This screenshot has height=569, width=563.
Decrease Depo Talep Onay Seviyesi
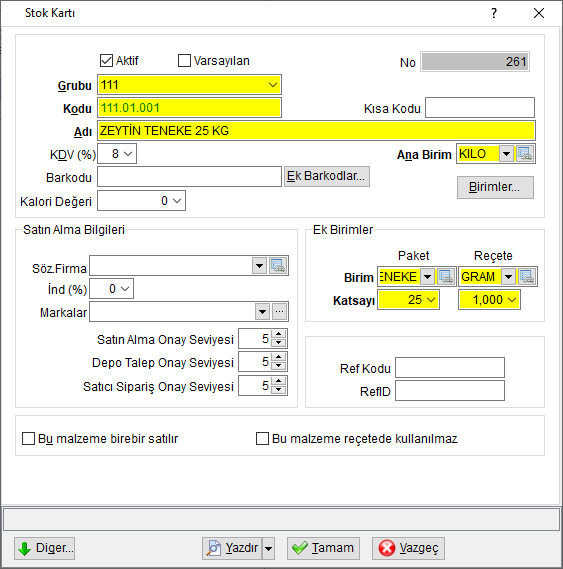pyautogui.click(x=278, y=366)
